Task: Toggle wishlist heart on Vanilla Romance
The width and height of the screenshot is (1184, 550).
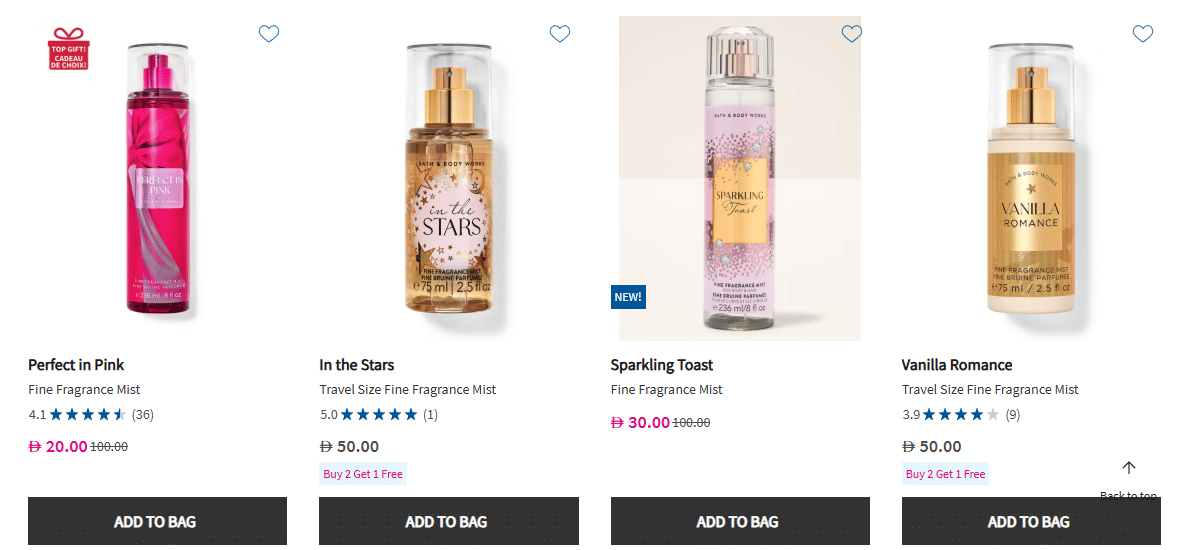Action: (x=1143, y=34)
